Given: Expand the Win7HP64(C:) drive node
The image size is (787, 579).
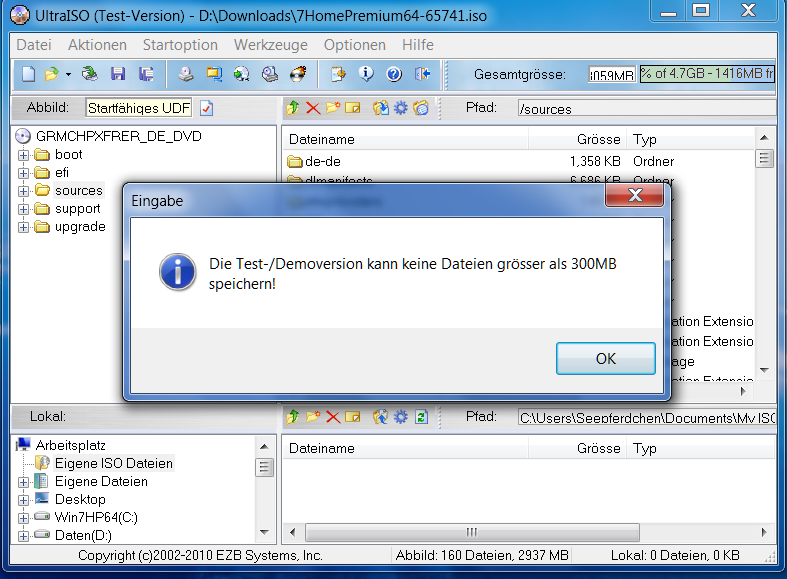Looking at the screenshot, I should (23, 518).
